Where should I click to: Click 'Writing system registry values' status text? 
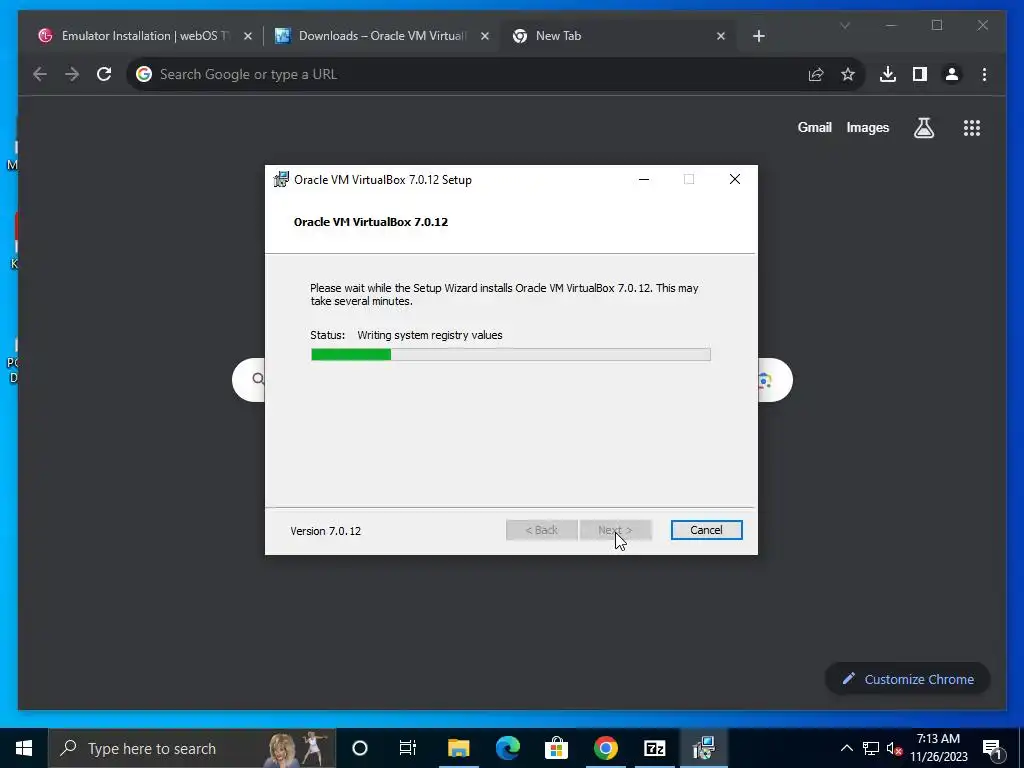430,335
